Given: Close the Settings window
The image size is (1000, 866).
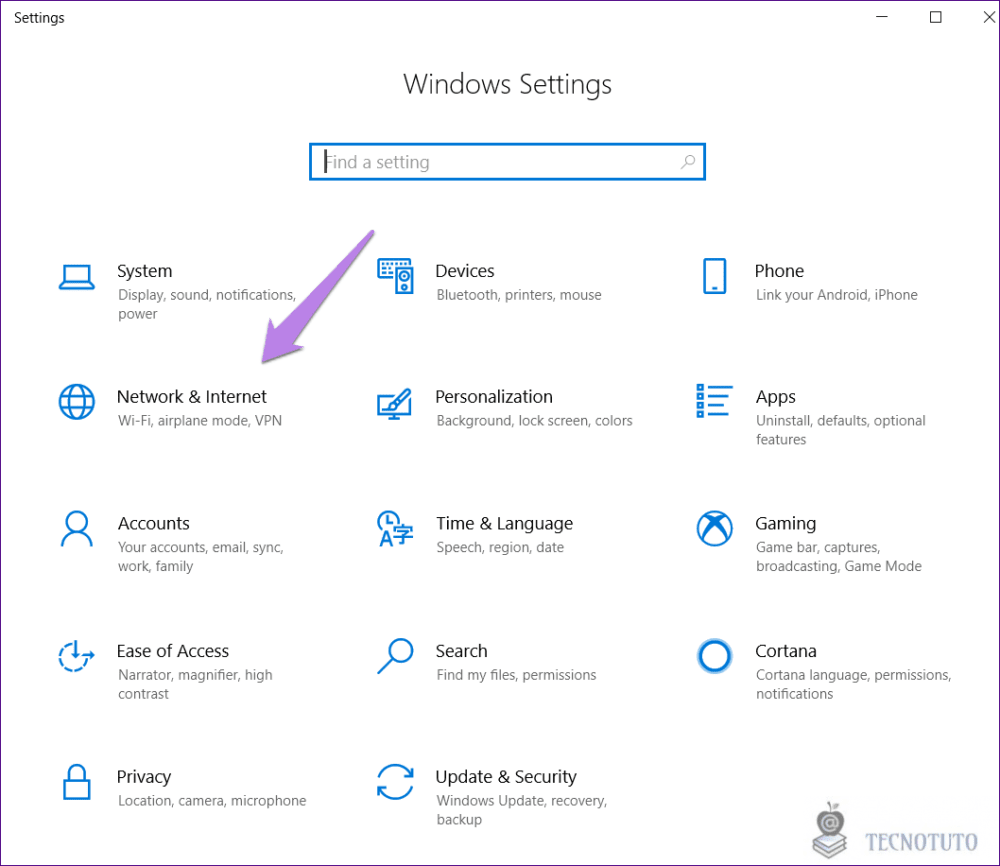Looking at the screenshot, I should click(989, 17).
